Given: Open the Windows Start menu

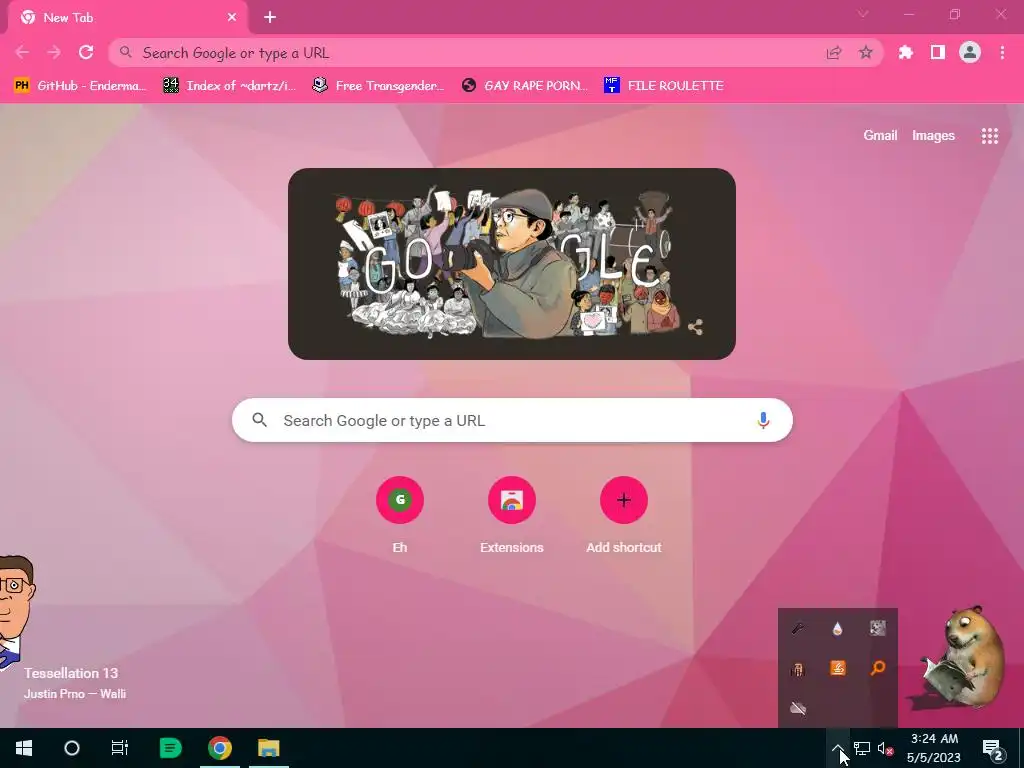Looking at the screenshot, I should (x=24, y=748).
